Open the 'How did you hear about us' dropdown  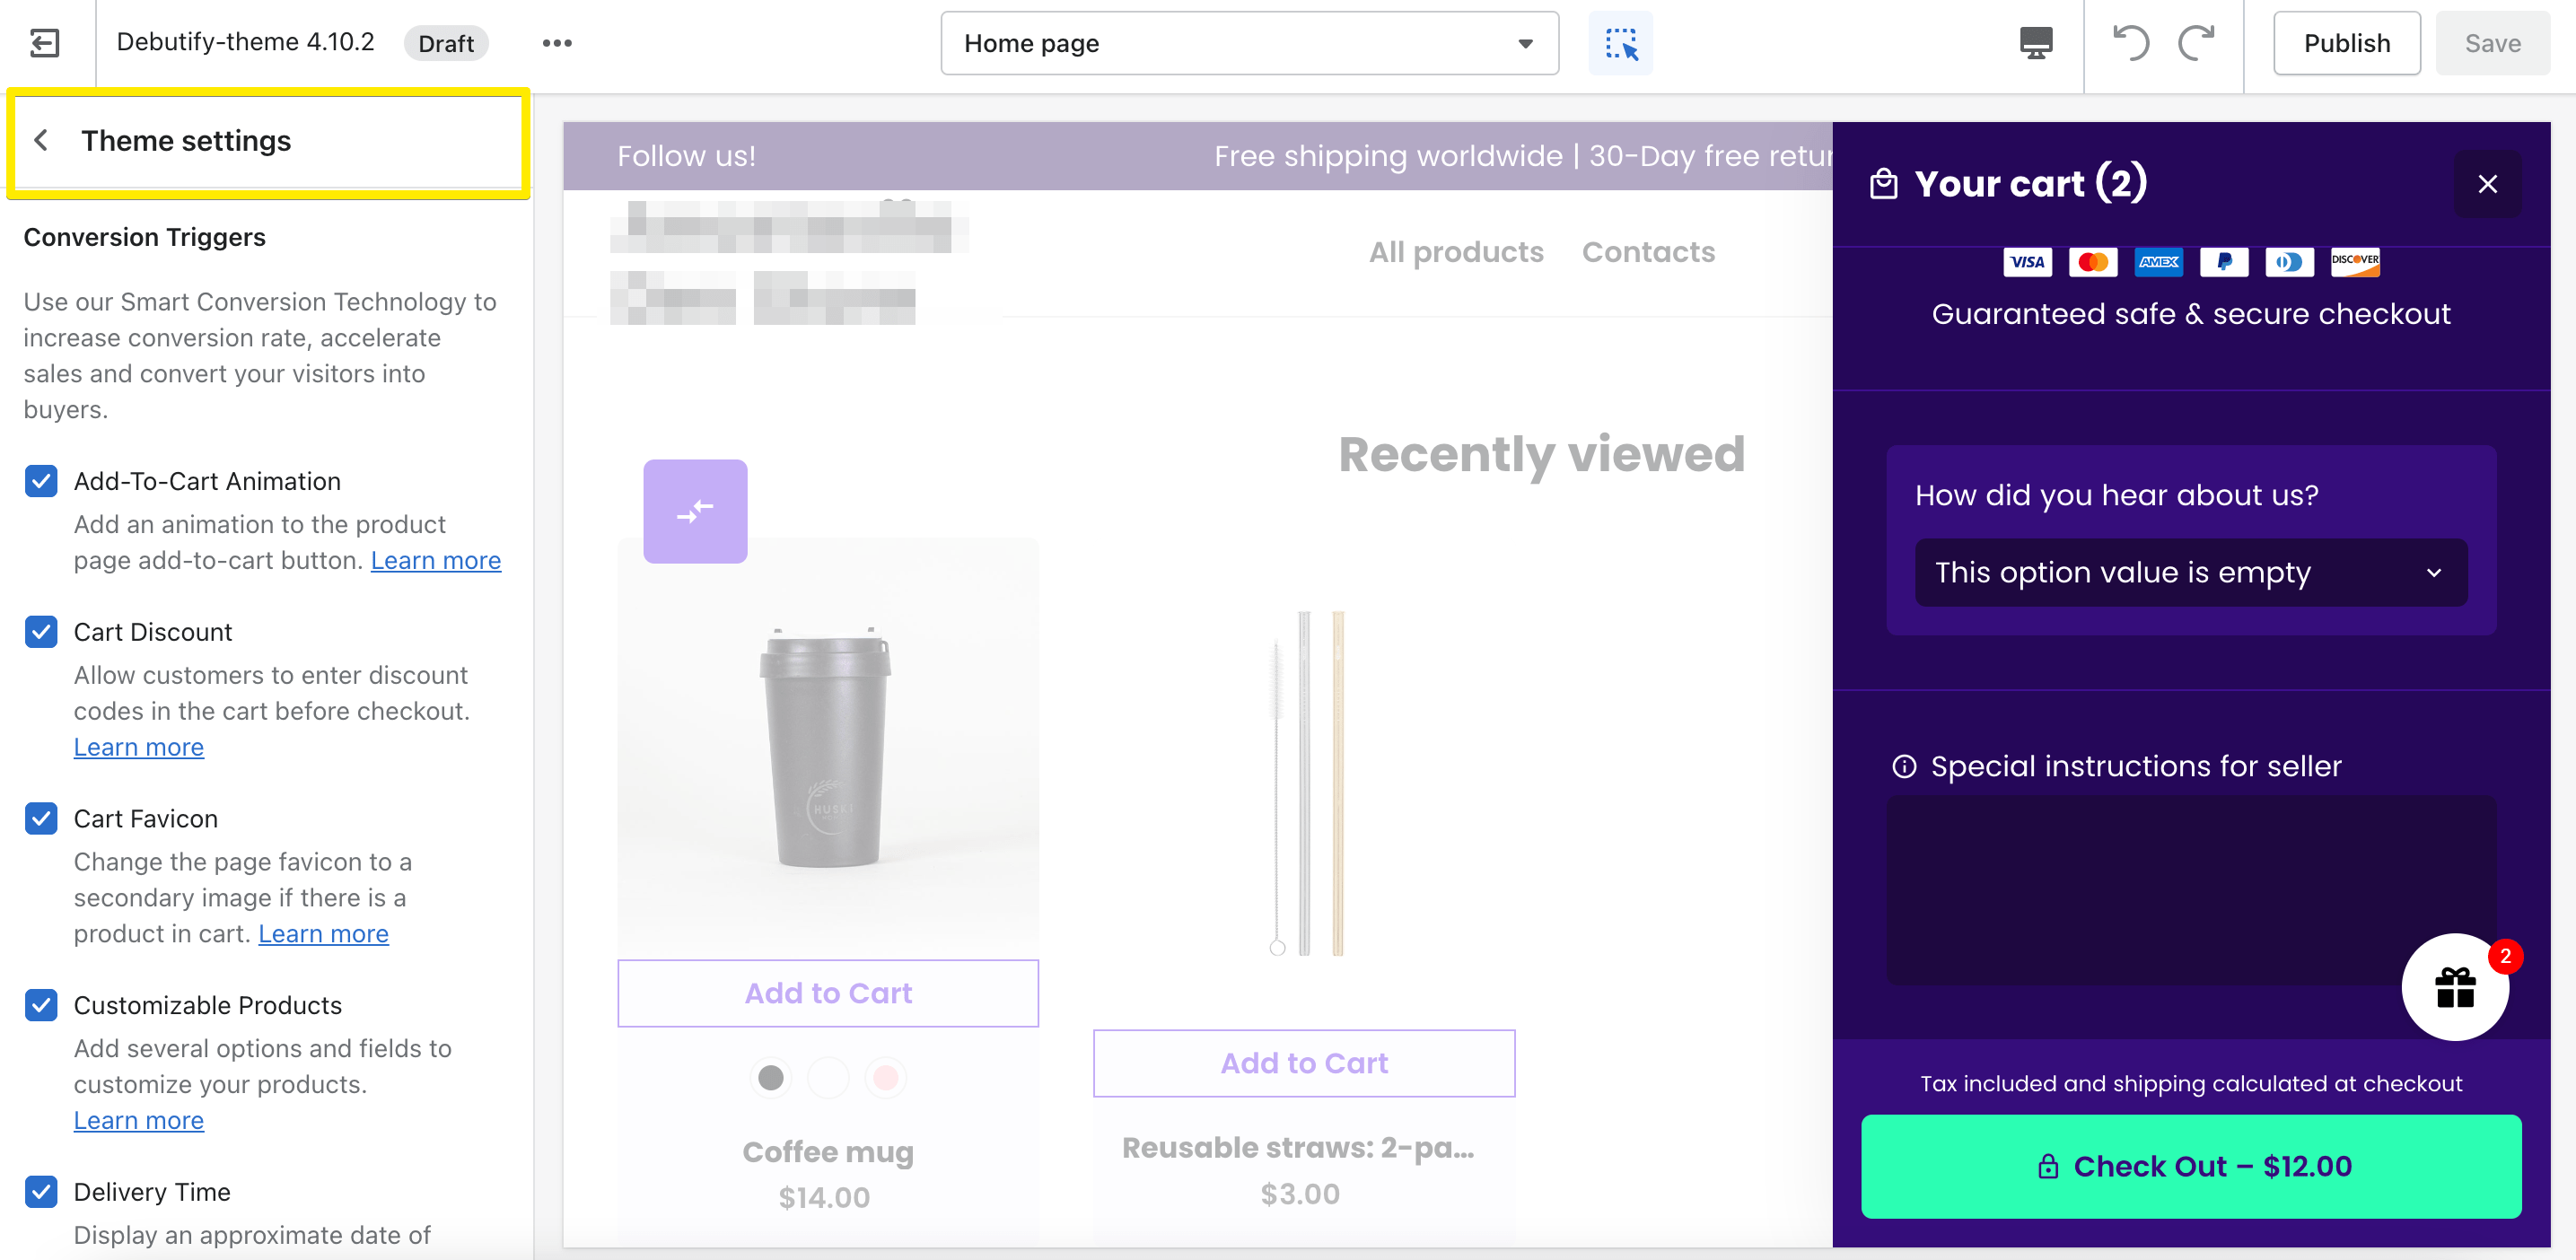pyautogui.click(x=2192, y=572)
